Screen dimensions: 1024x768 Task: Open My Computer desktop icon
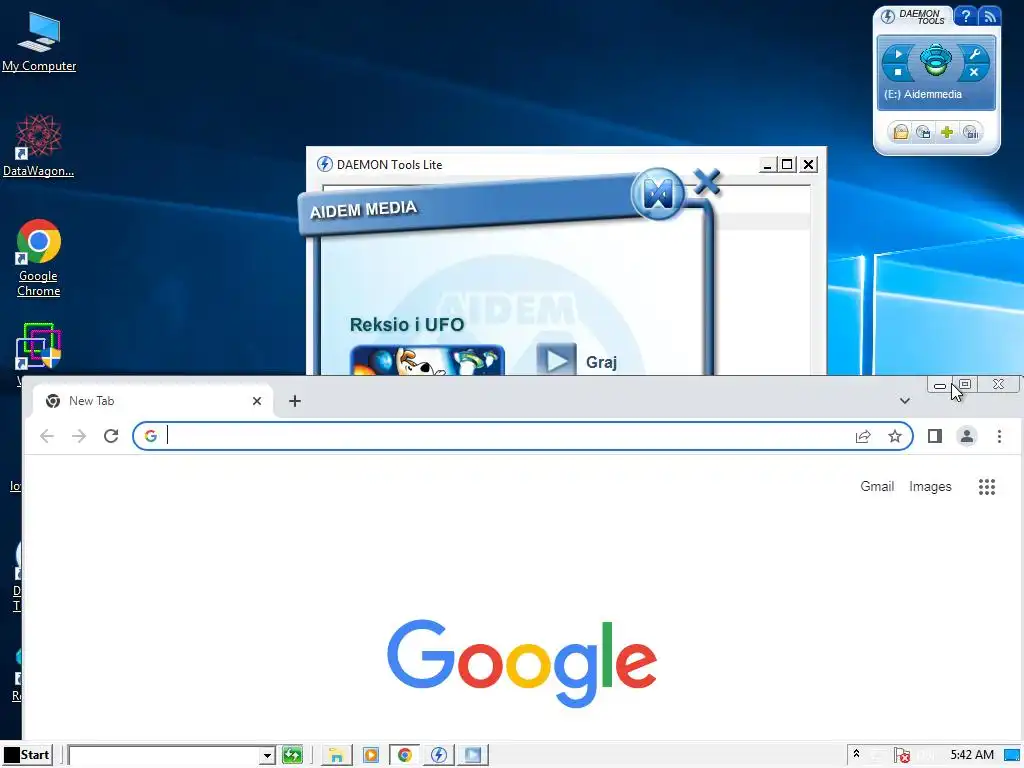pos(39,41)
